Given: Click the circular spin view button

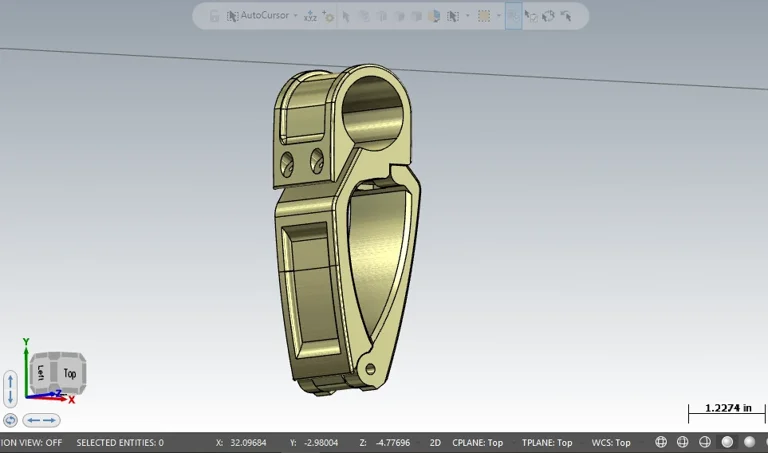Looking at the screenshot, I should click(10, 421).
